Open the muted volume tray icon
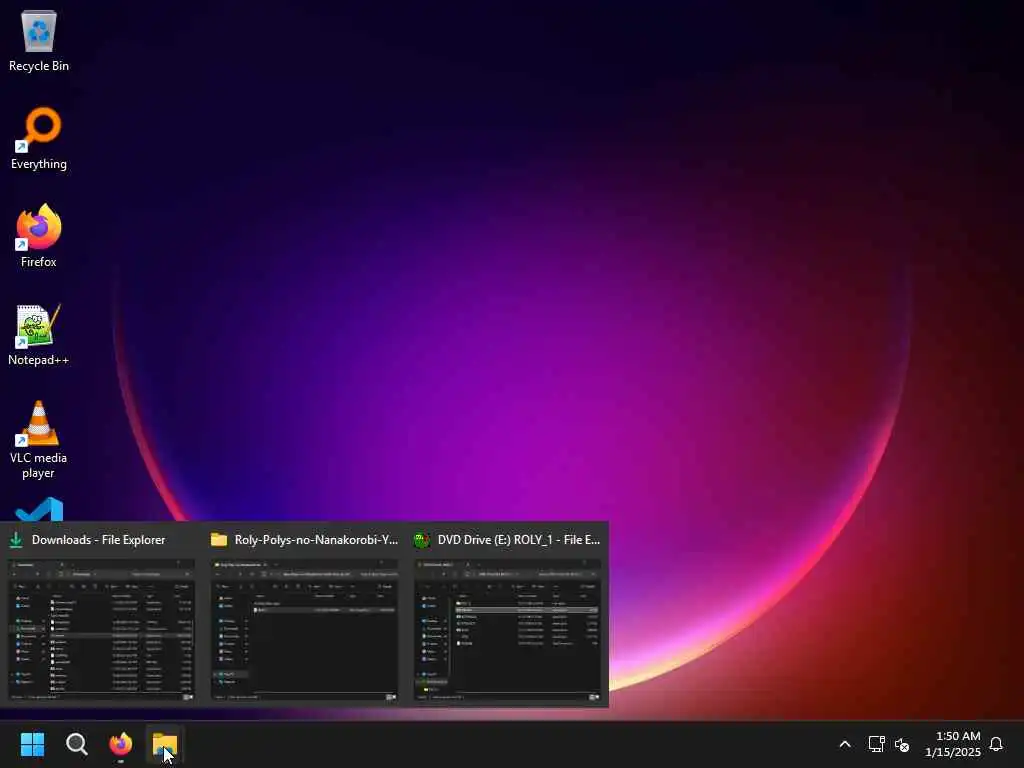This screenshot has height=768, width=1024. 902,744
